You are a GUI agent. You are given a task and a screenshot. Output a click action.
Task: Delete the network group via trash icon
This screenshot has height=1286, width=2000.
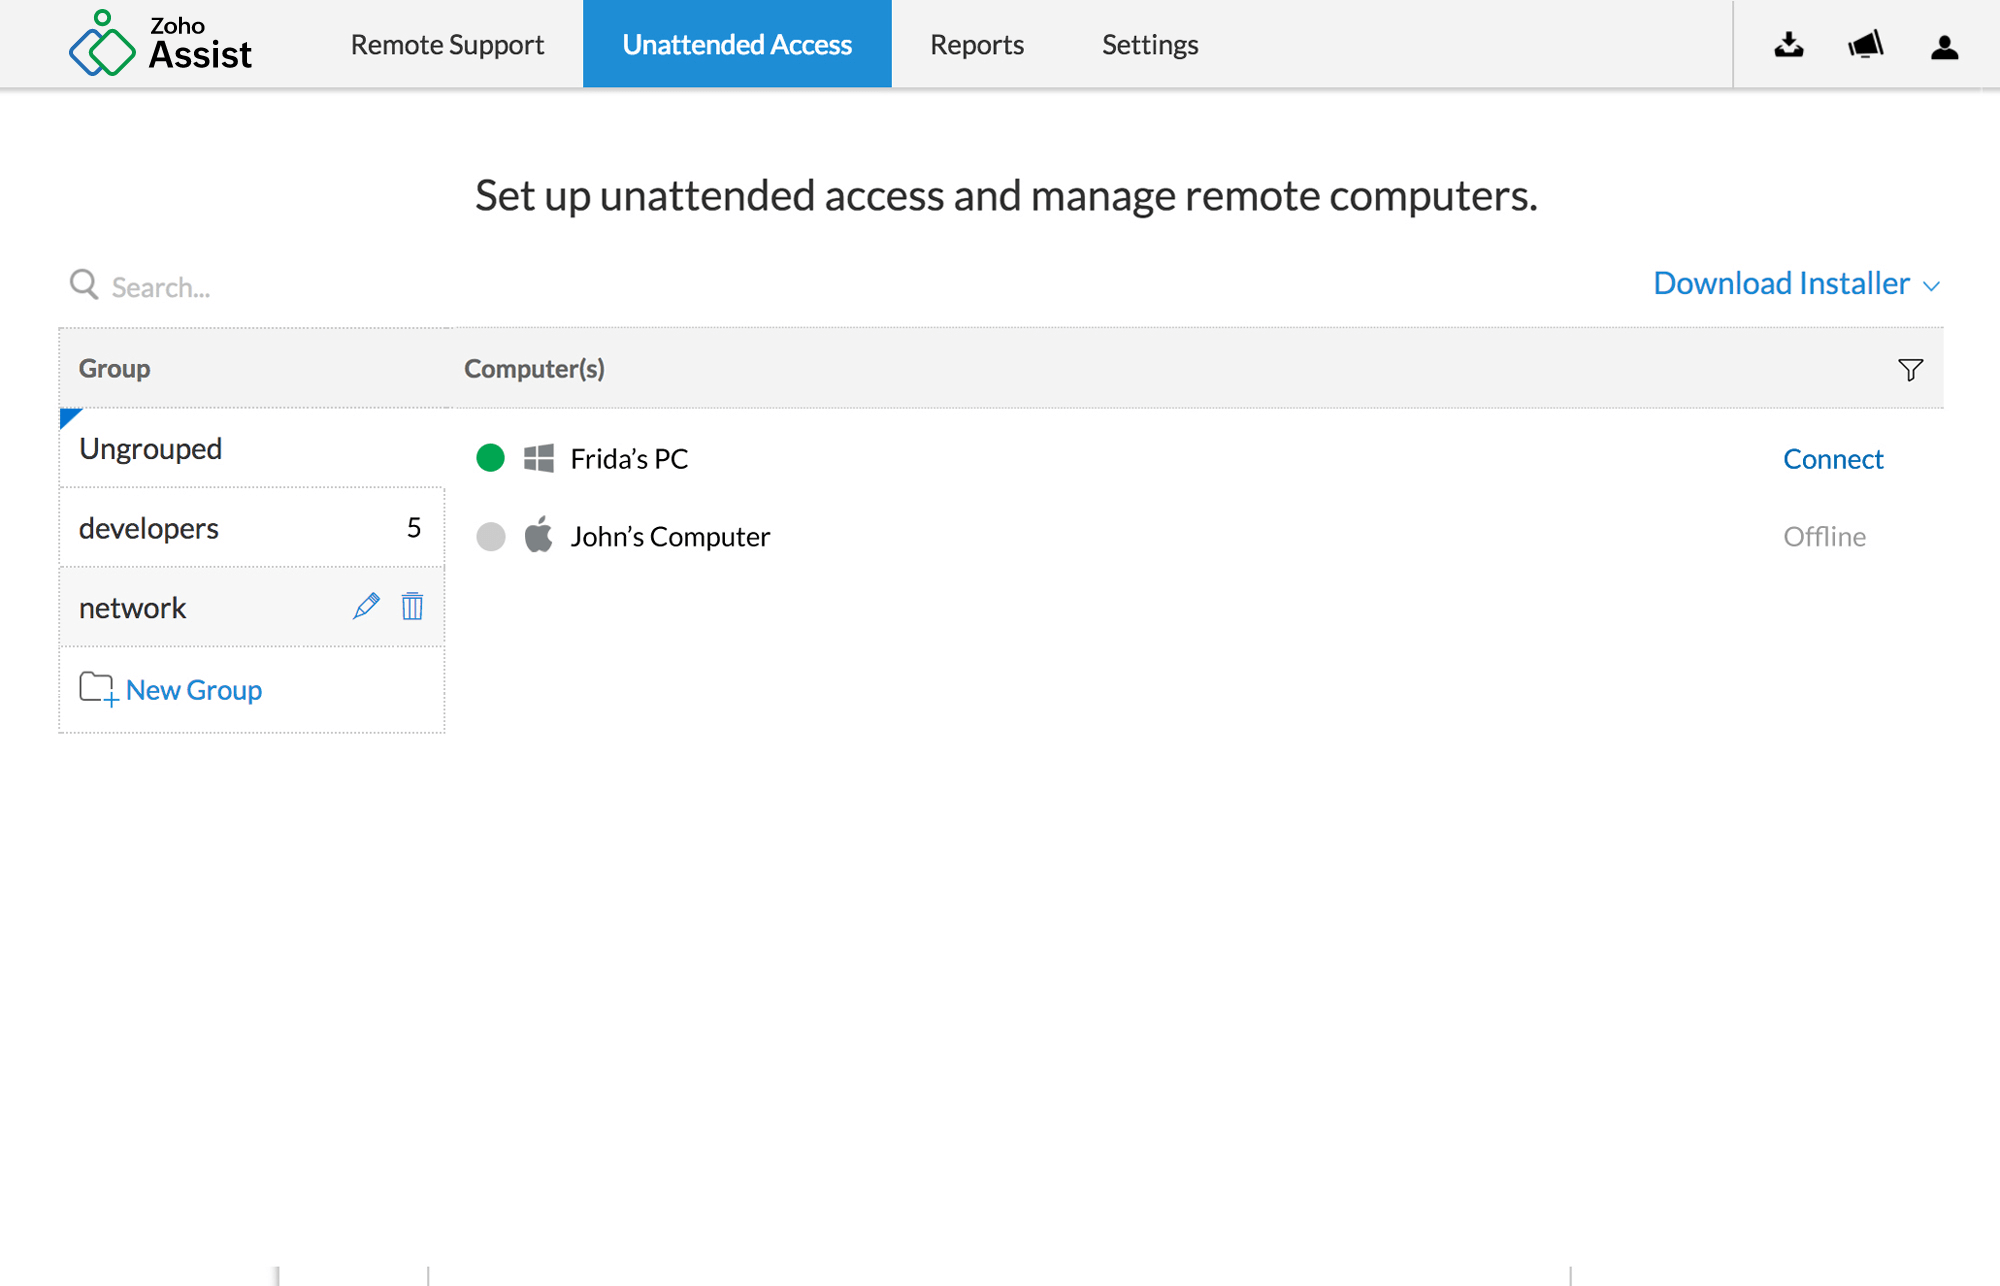click(412, 606)
